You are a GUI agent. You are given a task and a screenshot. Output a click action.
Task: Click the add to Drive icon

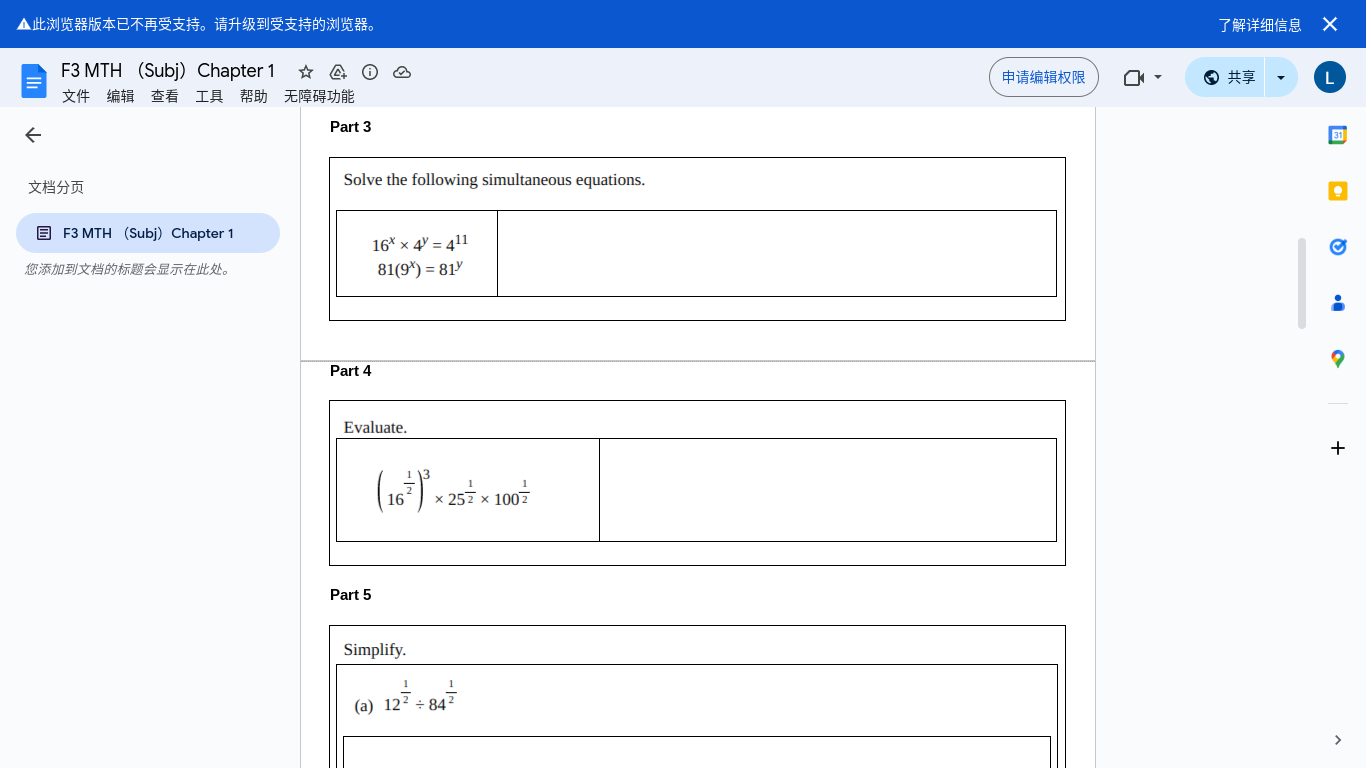338,72
